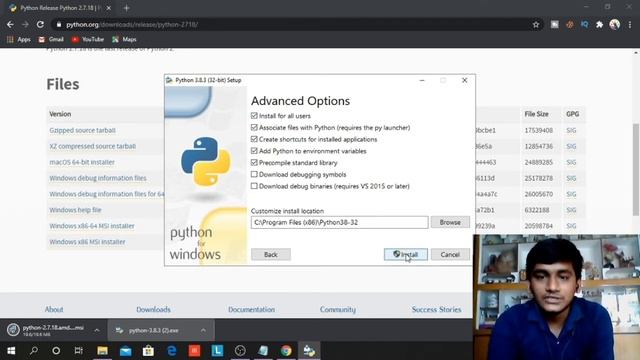
Task: Toggle Create shortcuts for installed applications
Action: click(x=254, y=139)
